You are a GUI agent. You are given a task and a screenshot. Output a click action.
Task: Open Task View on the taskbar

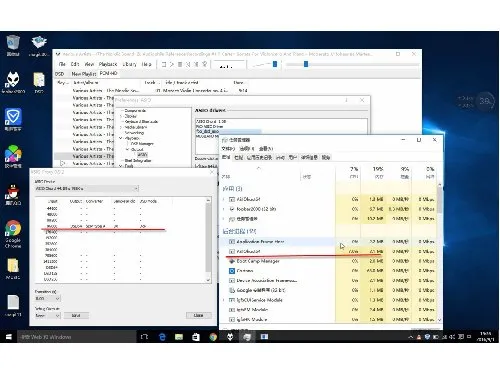coord(145,337)
